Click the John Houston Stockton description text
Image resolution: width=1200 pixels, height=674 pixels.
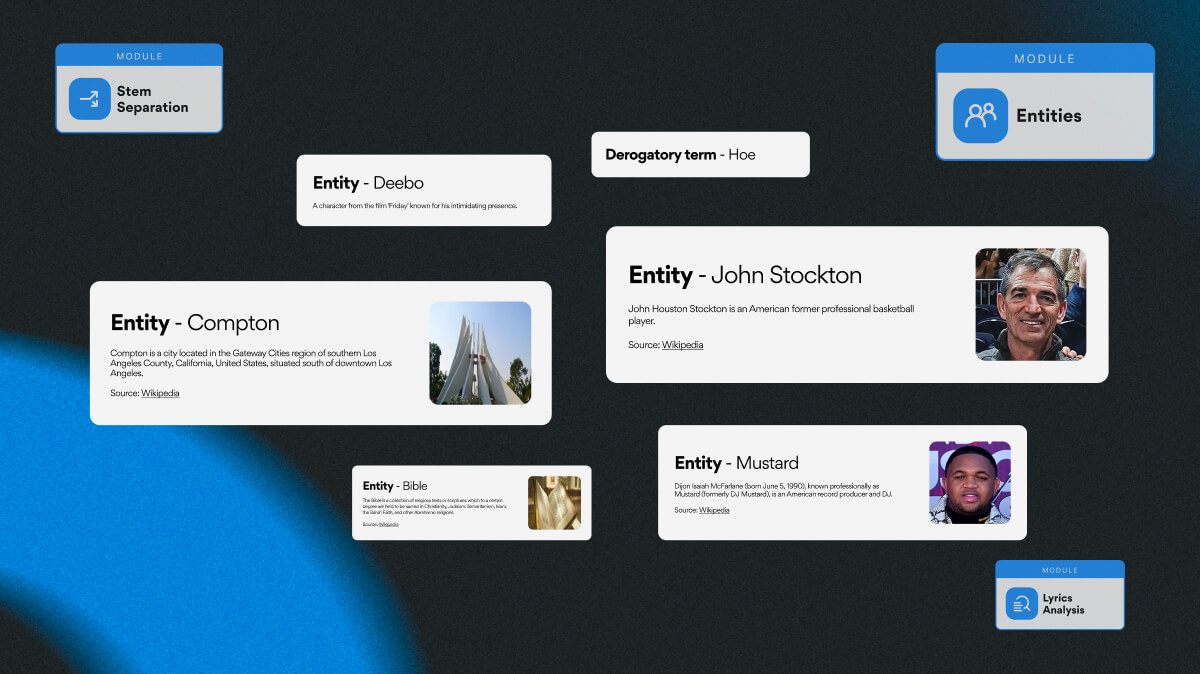(771, 315)
